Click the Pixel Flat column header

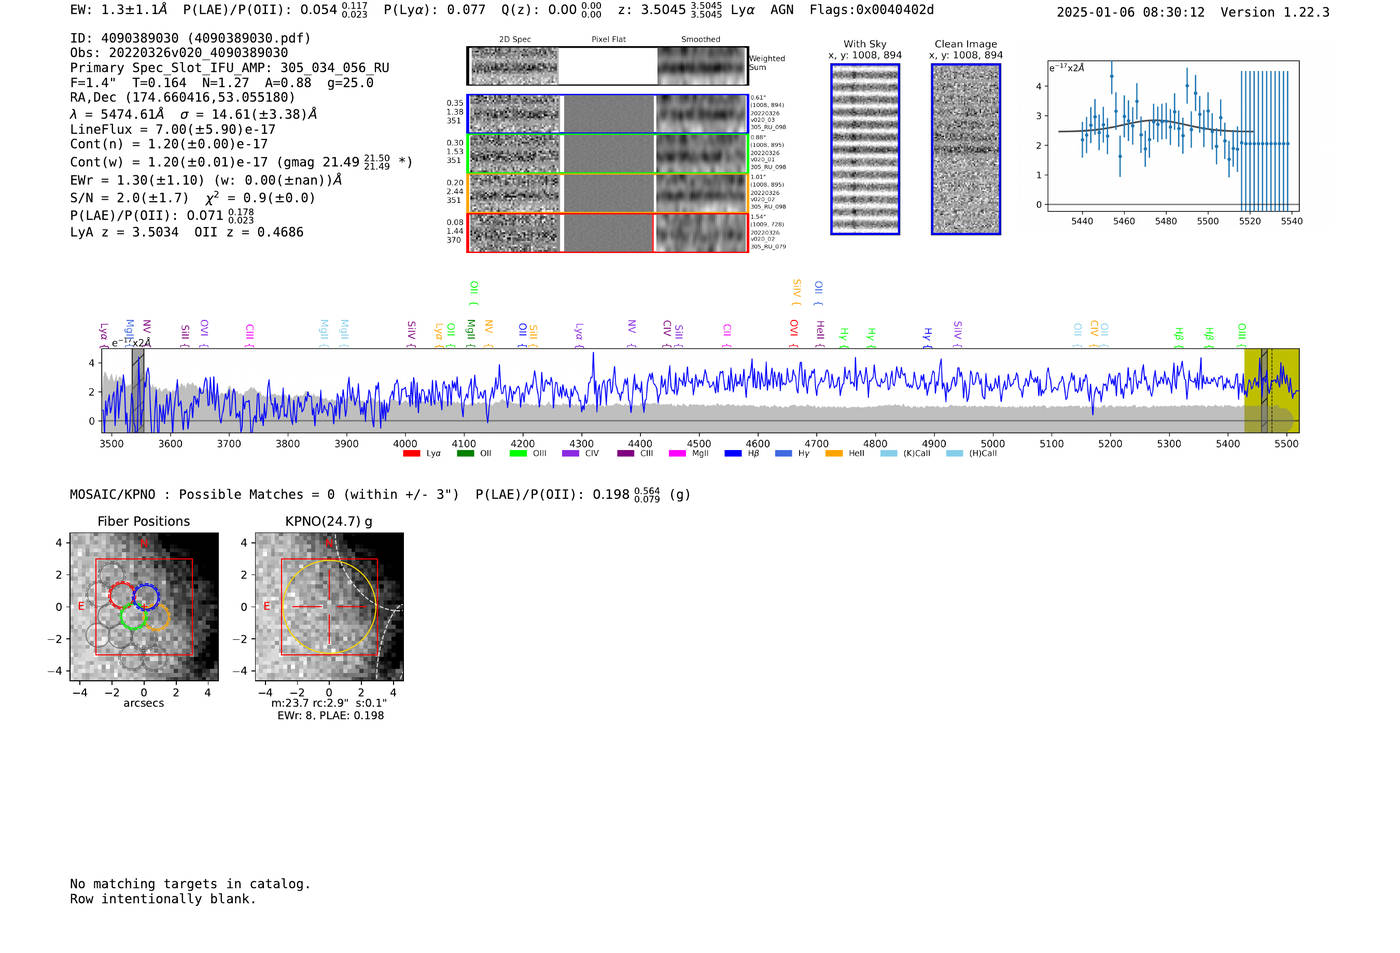tap(608, 40)
